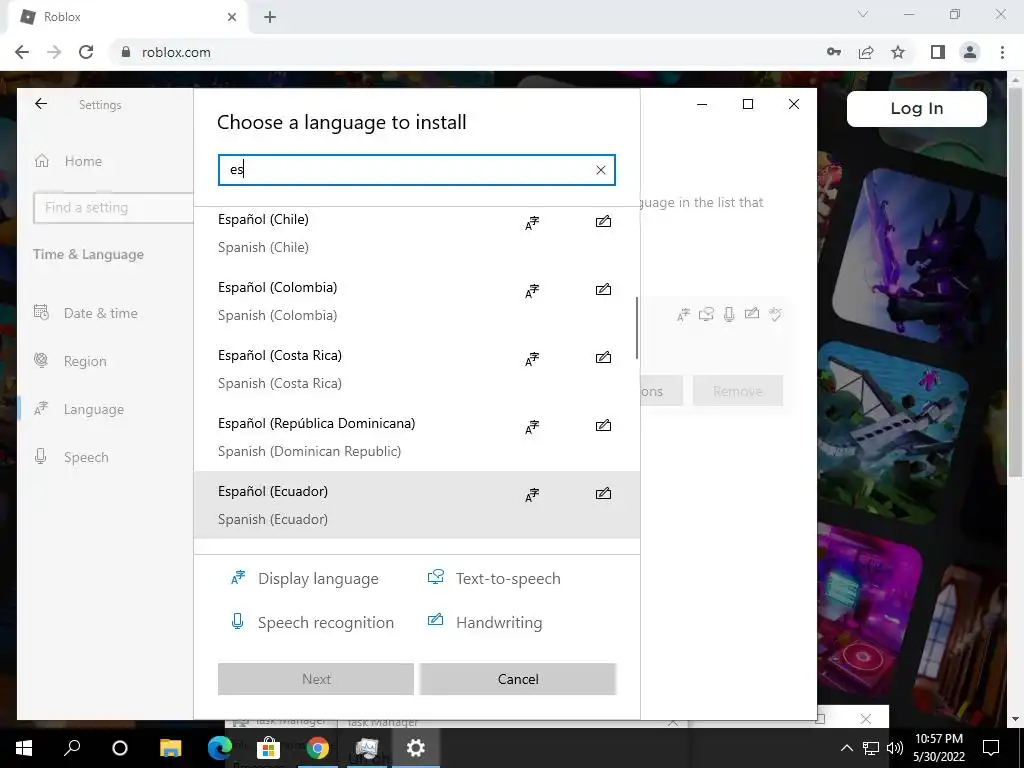Show hidden system tray icons
Screen dimensions: 1024x768
point(846,748)
